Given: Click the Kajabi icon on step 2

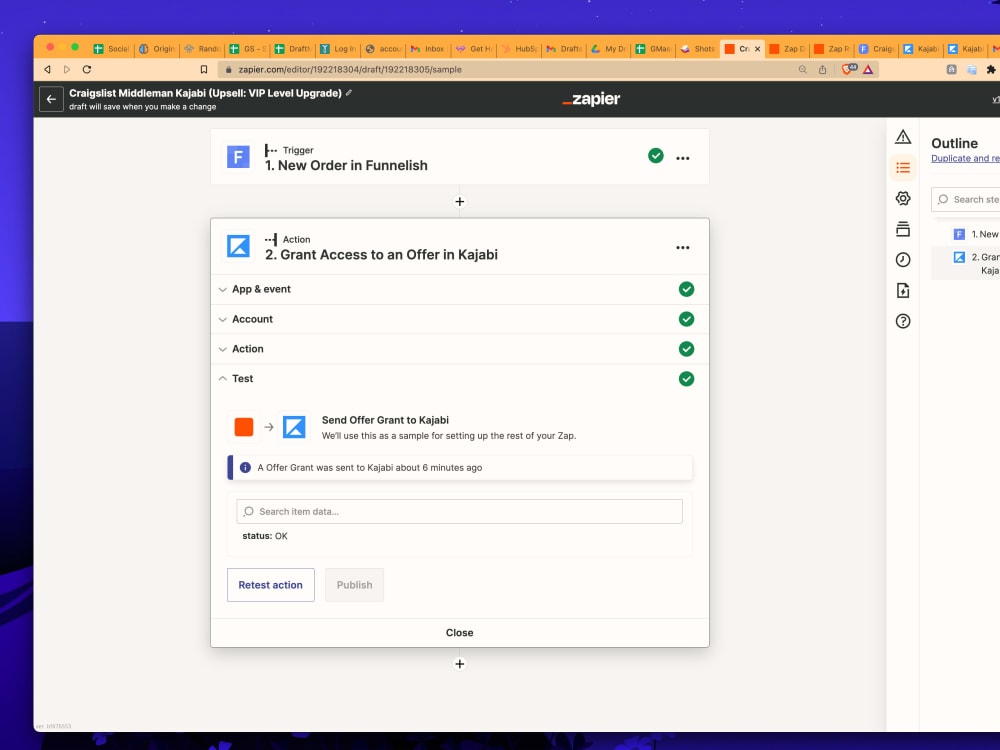Looking at the screenshot, I should (x=238, y=246).
